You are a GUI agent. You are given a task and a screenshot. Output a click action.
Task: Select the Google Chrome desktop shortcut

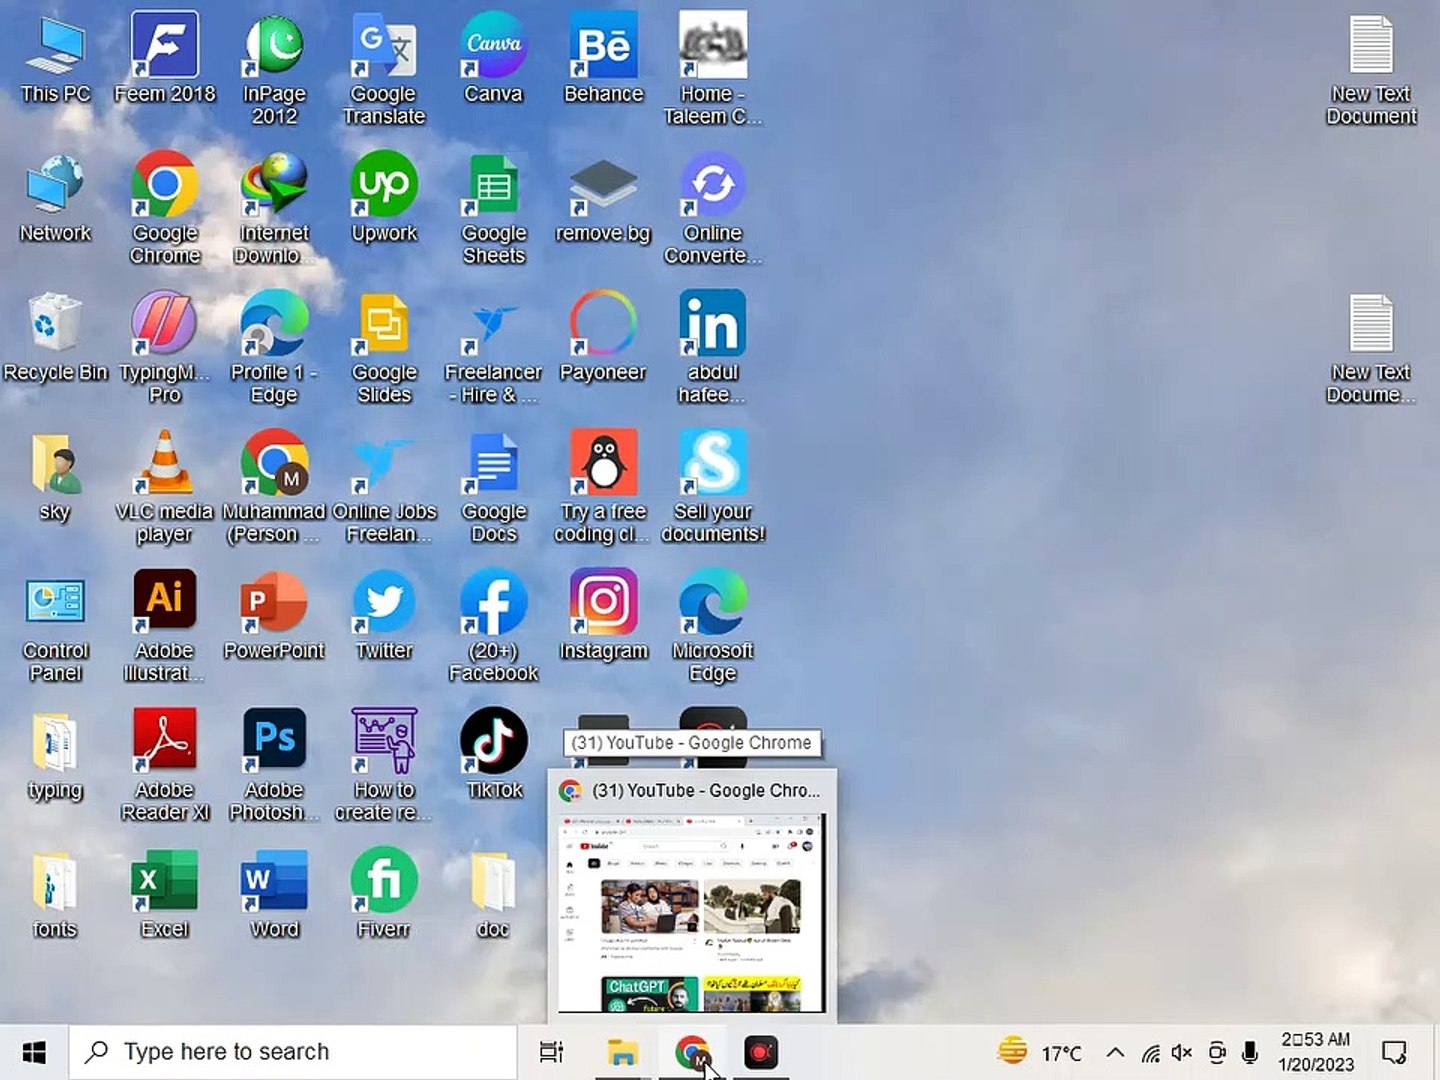tap(165, 209)
